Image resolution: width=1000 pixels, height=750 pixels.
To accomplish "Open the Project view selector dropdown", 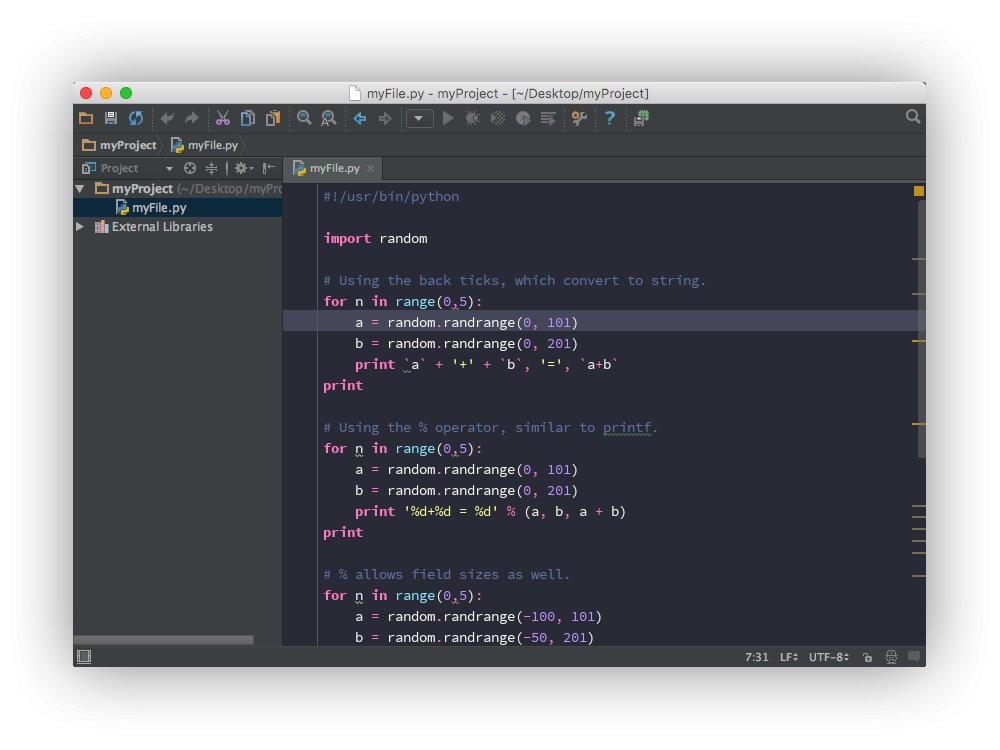I will [169, 168].
